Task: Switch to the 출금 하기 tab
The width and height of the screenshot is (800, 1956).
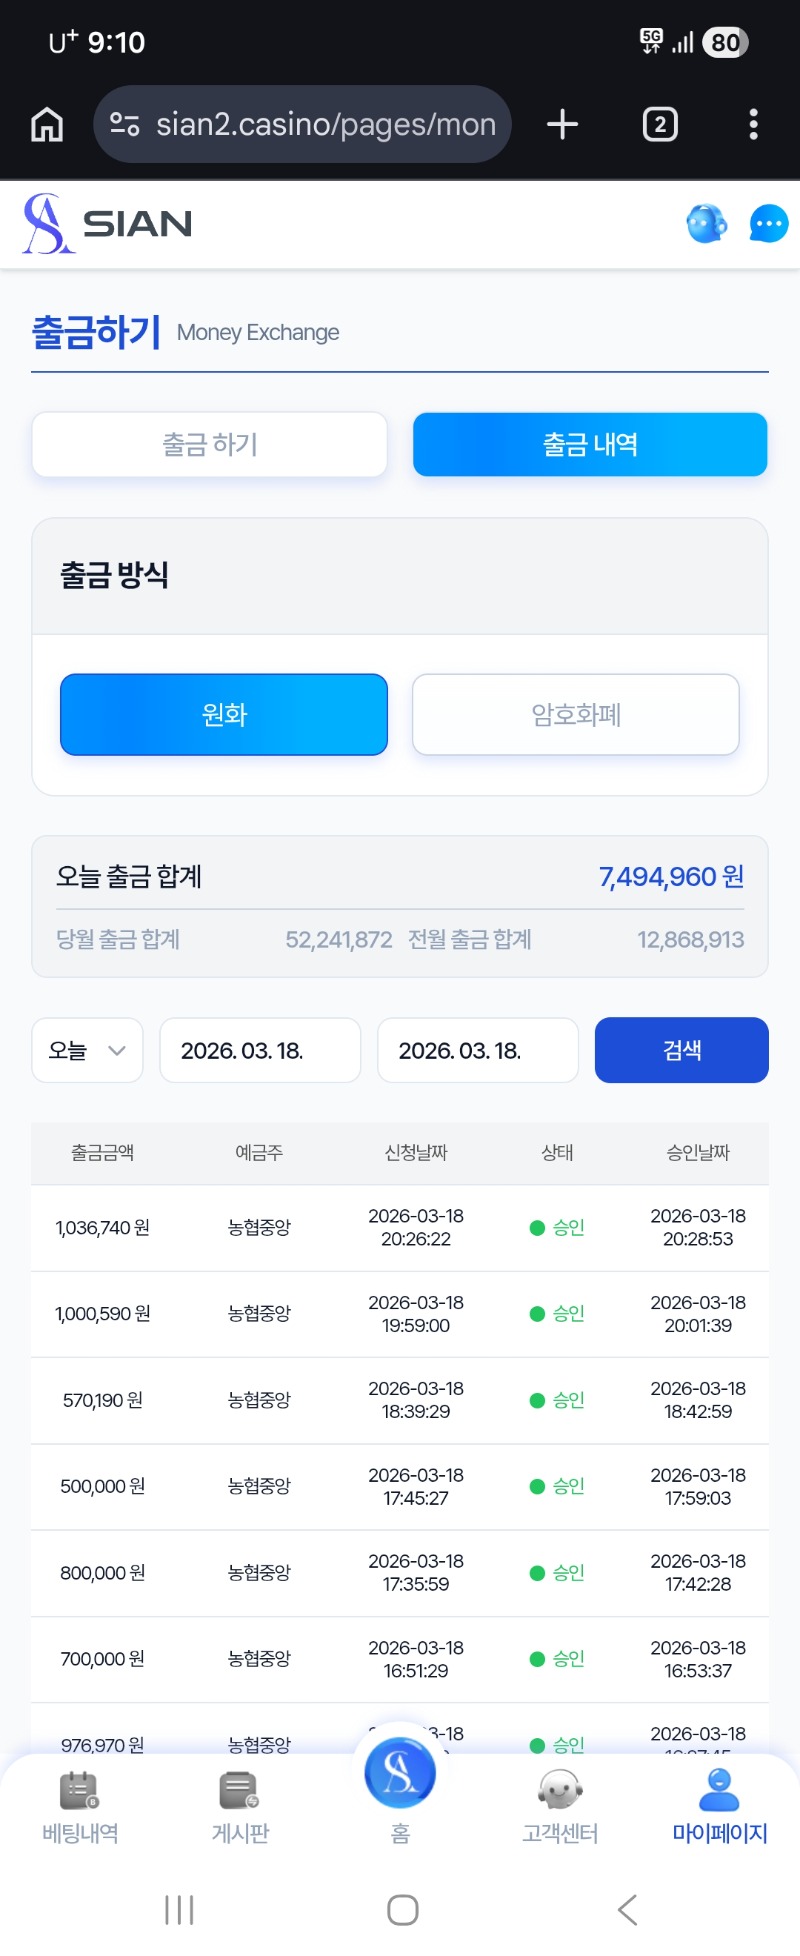Action: (x=210, y=445)
